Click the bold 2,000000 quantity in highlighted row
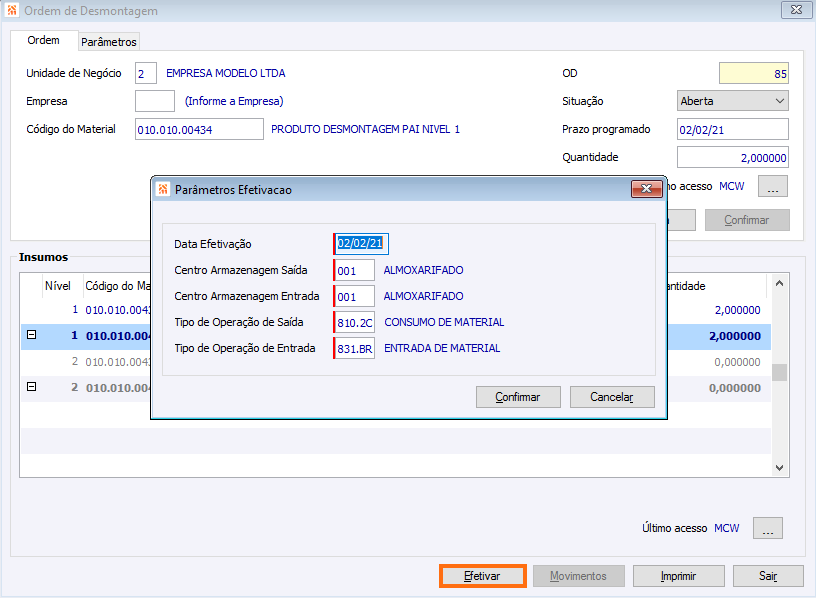The image size is (816, 598). (734, 336)
